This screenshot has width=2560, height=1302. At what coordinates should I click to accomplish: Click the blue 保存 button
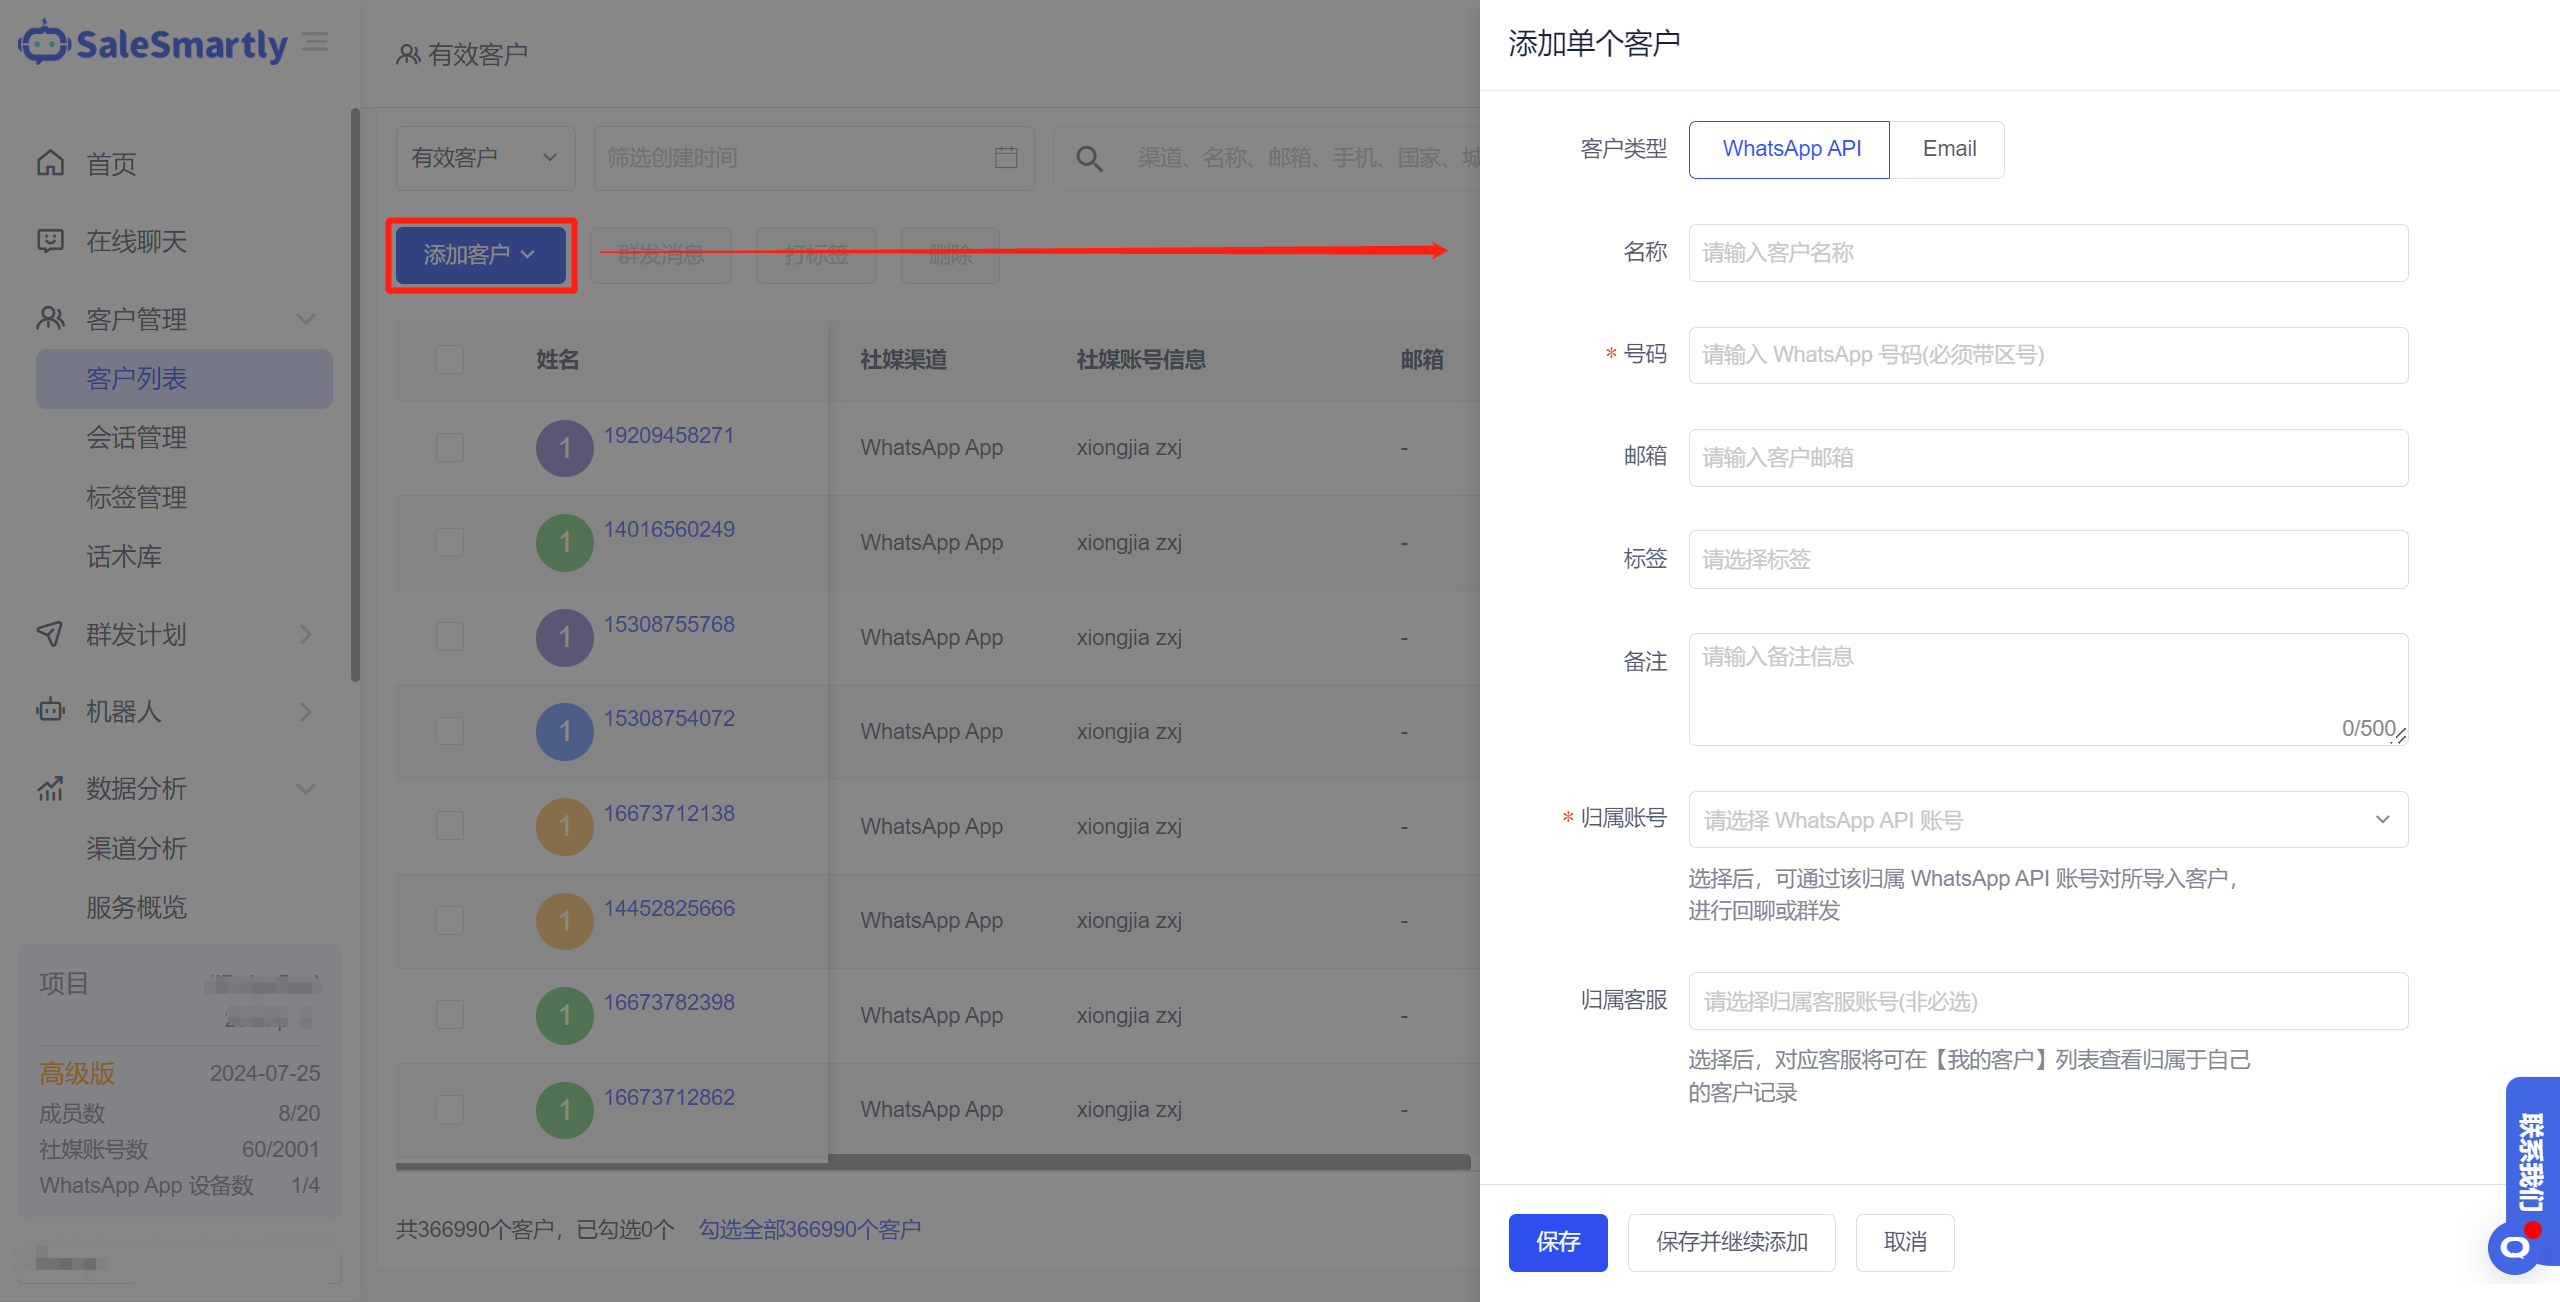[x=1557, y=1242]
